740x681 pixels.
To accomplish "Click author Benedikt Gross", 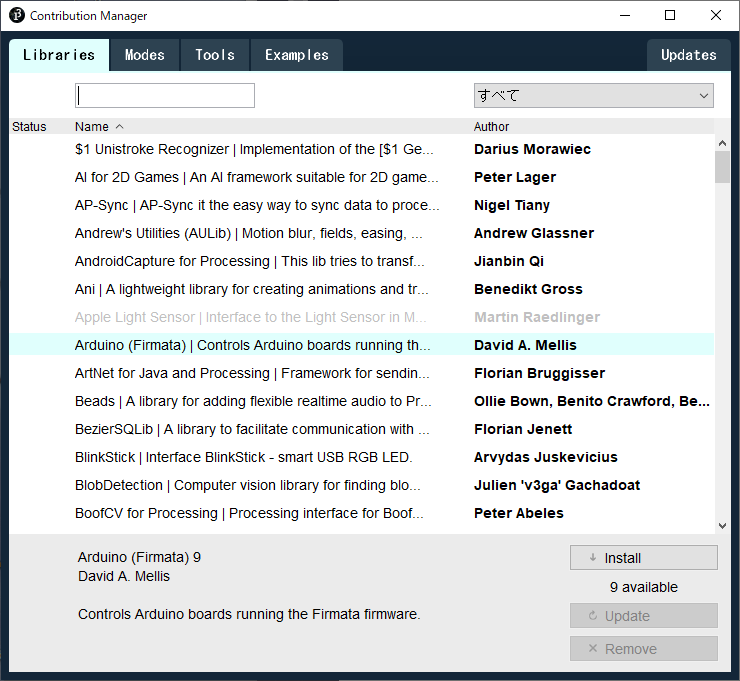I will click(528, 289).
